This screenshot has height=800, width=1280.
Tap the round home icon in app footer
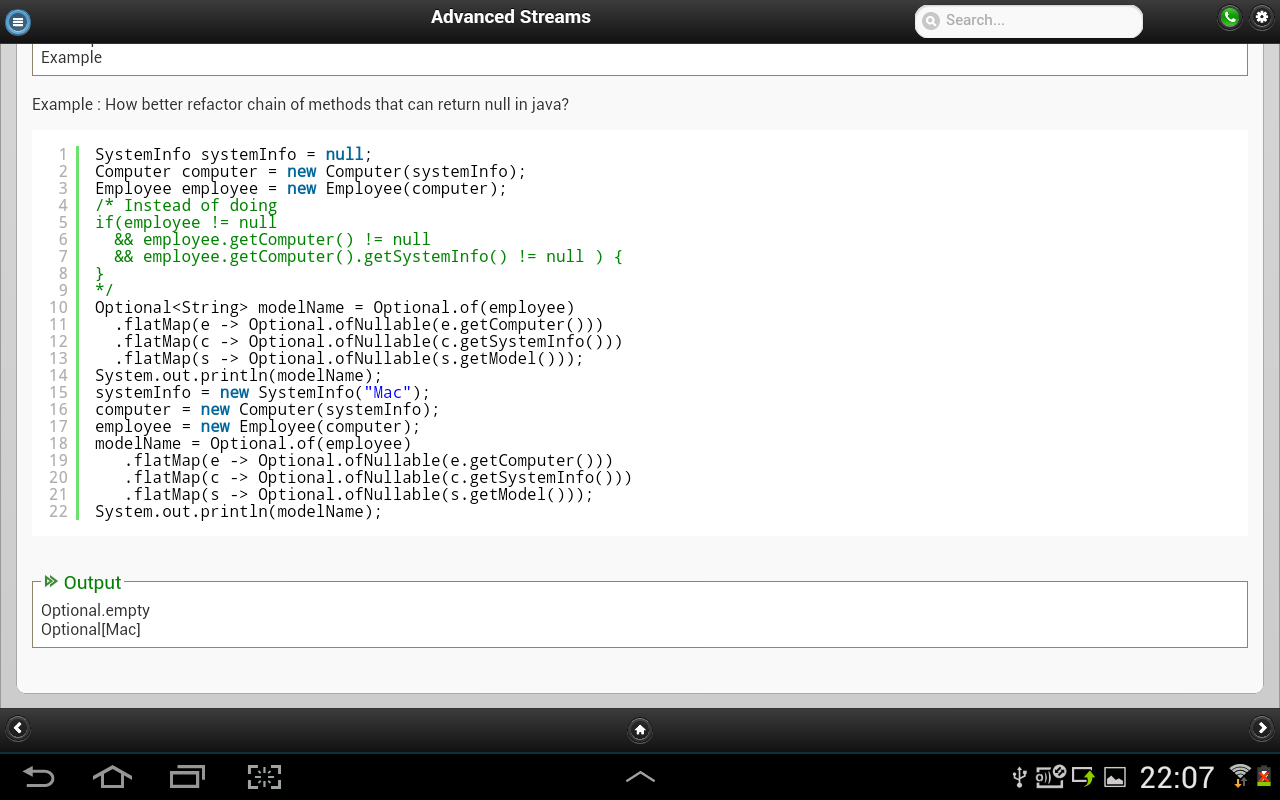[640, 730]
